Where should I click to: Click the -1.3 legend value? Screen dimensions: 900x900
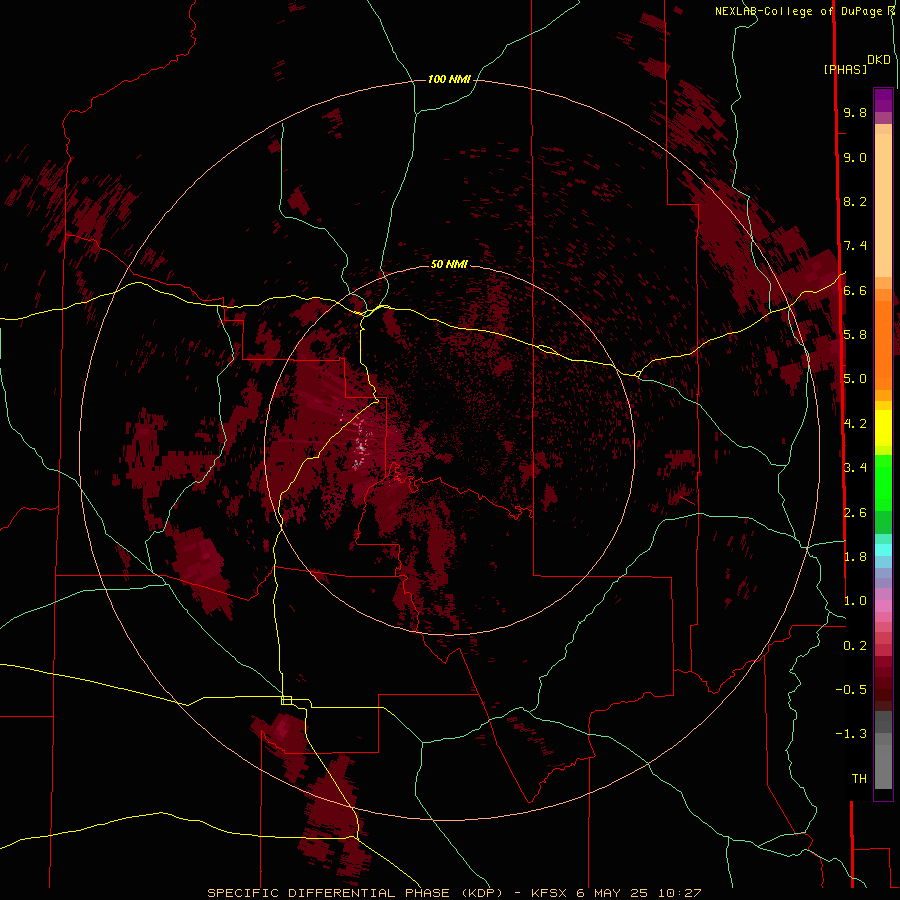[851, 734]
